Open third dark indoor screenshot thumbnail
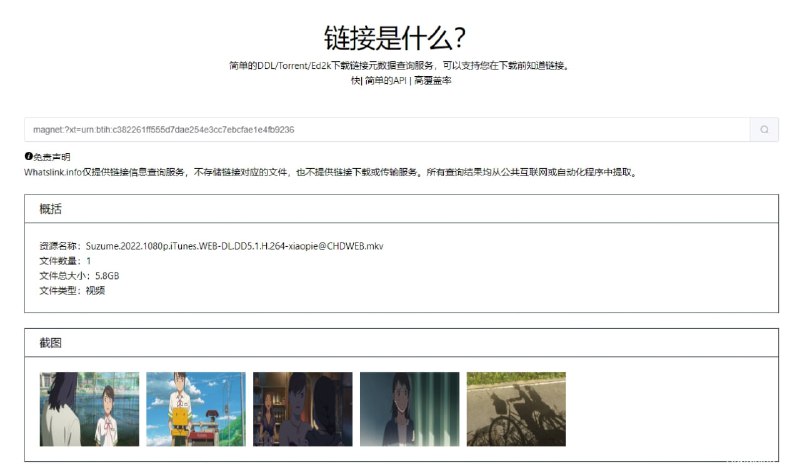The height and width of the screenshot is (475, 800). click(303, 409)
